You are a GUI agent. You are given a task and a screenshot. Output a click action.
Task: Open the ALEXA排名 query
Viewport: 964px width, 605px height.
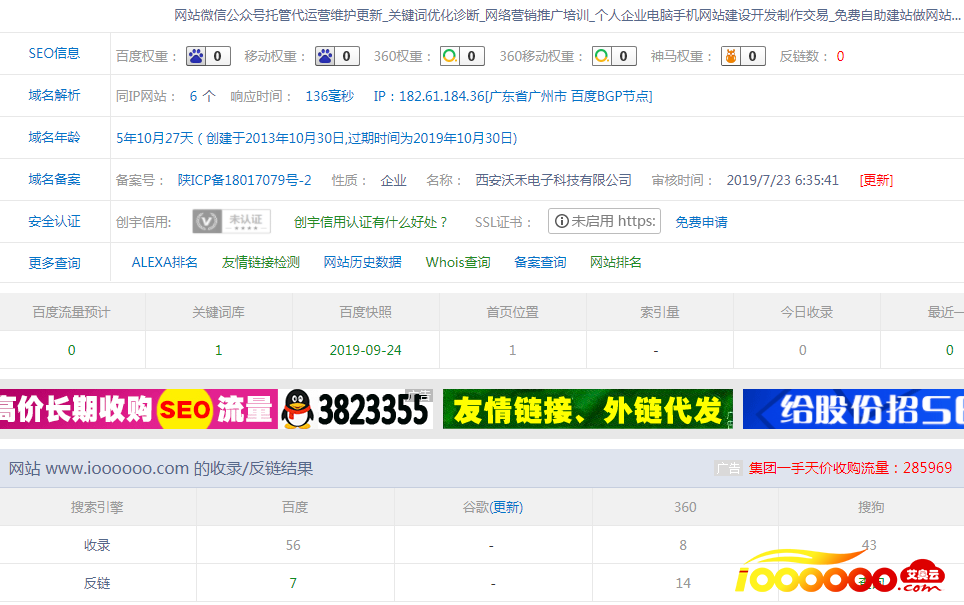(x=164, y=263)
